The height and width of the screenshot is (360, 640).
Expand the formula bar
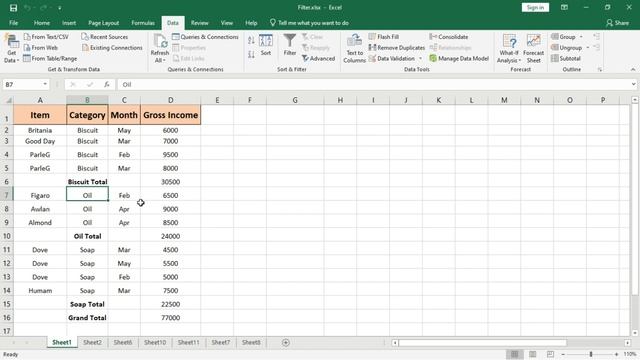coord(633,84)
